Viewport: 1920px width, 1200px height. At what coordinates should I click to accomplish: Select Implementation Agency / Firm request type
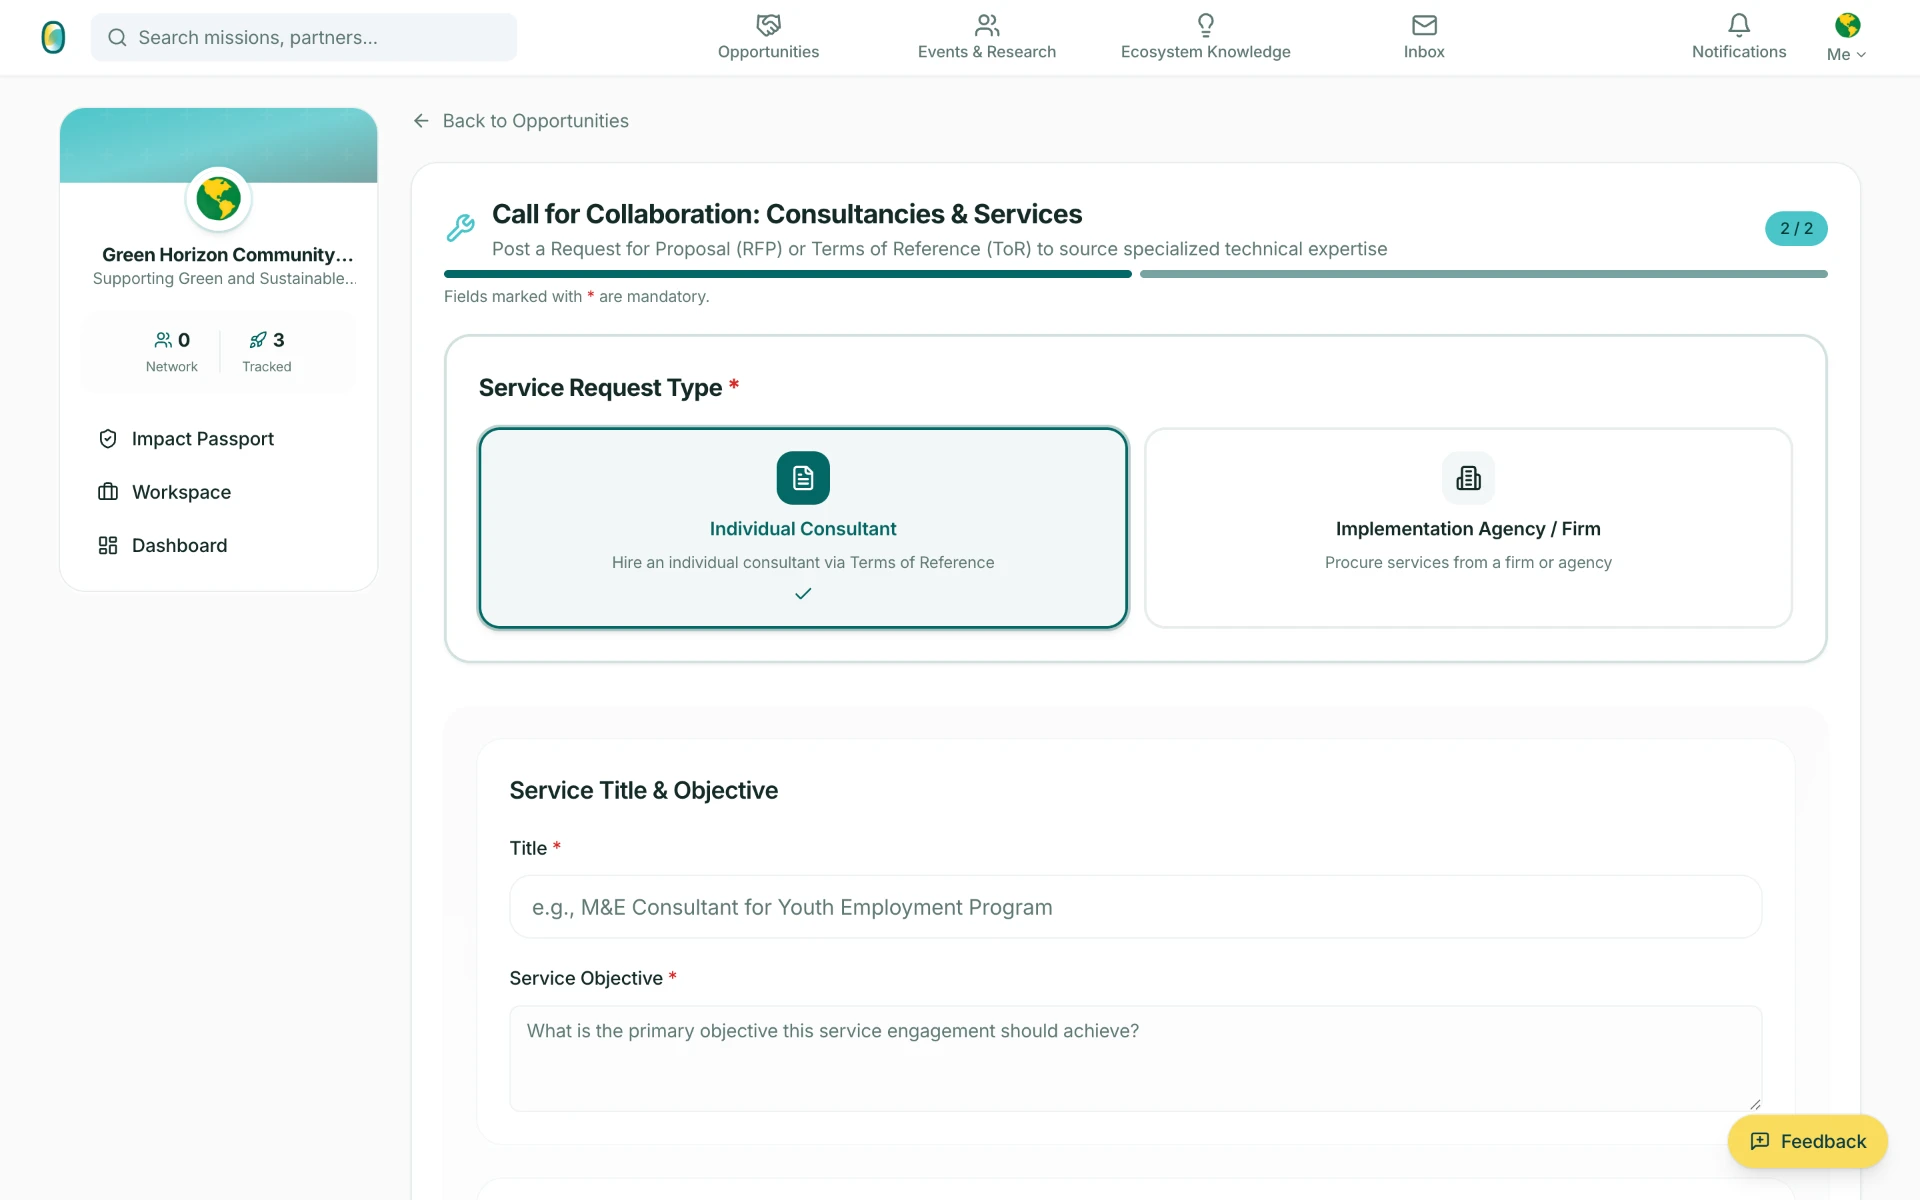[1468, 528]
